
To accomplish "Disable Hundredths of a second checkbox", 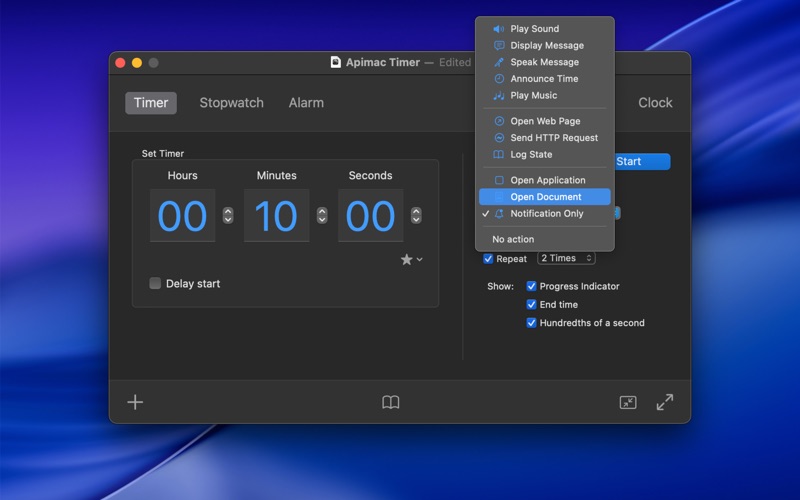I will [x=532, y=323].
